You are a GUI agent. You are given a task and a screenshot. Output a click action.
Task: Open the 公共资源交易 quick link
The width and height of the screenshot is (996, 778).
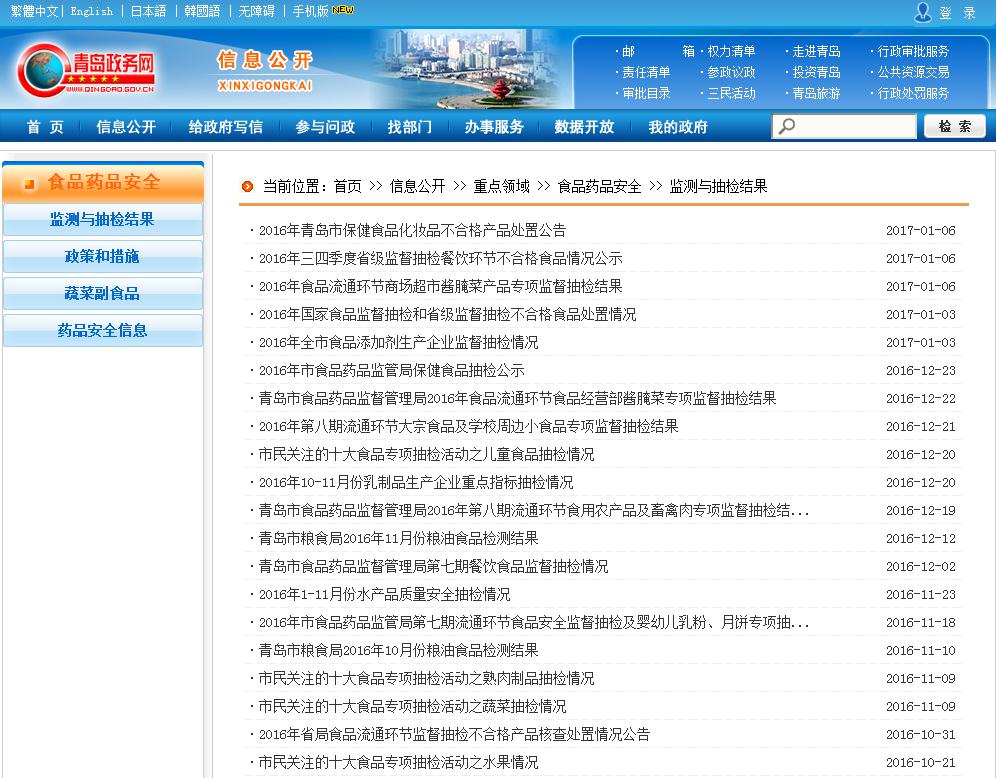[913, 72]
